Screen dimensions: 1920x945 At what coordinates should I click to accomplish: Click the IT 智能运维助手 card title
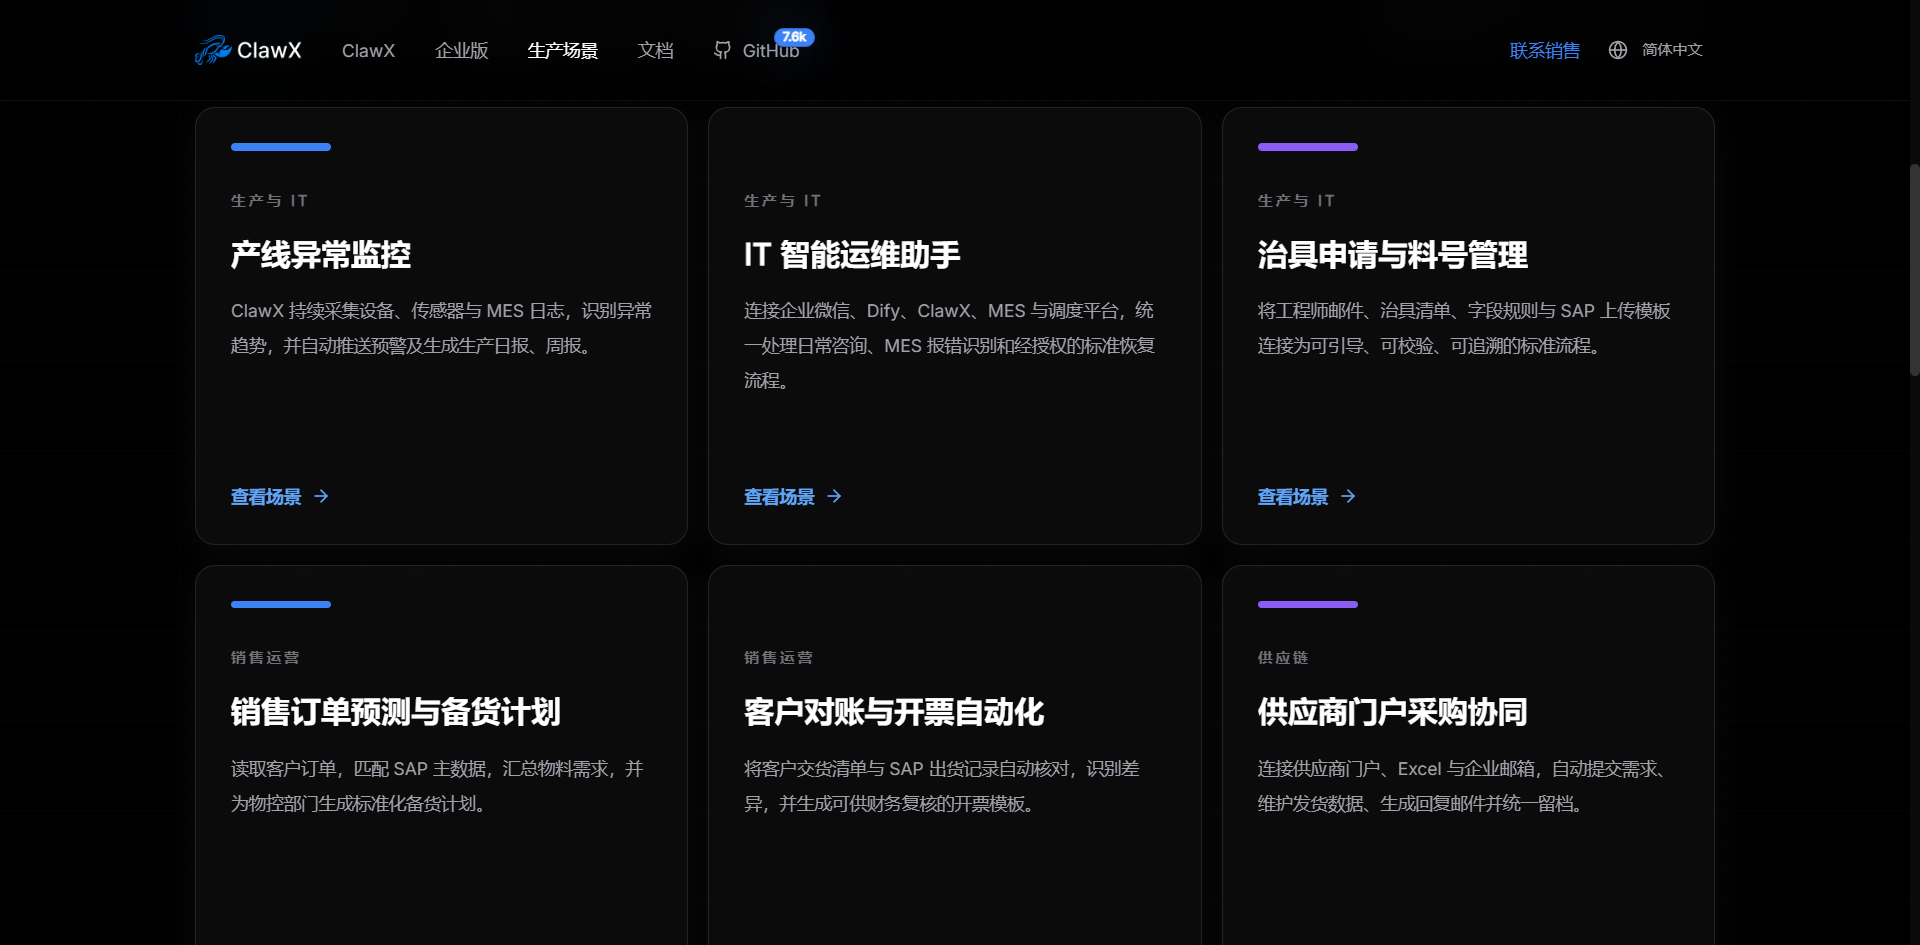coord(852,255)
